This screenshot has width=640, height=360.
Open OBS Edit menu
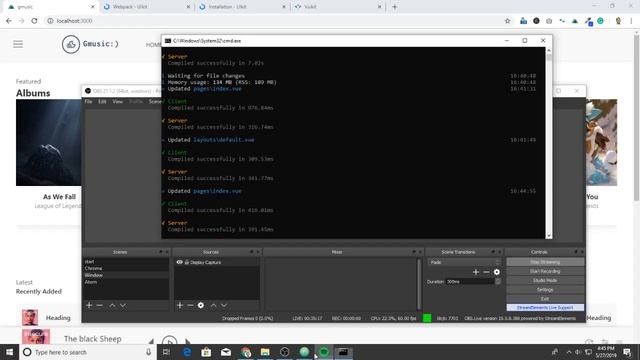coord(102,102)
